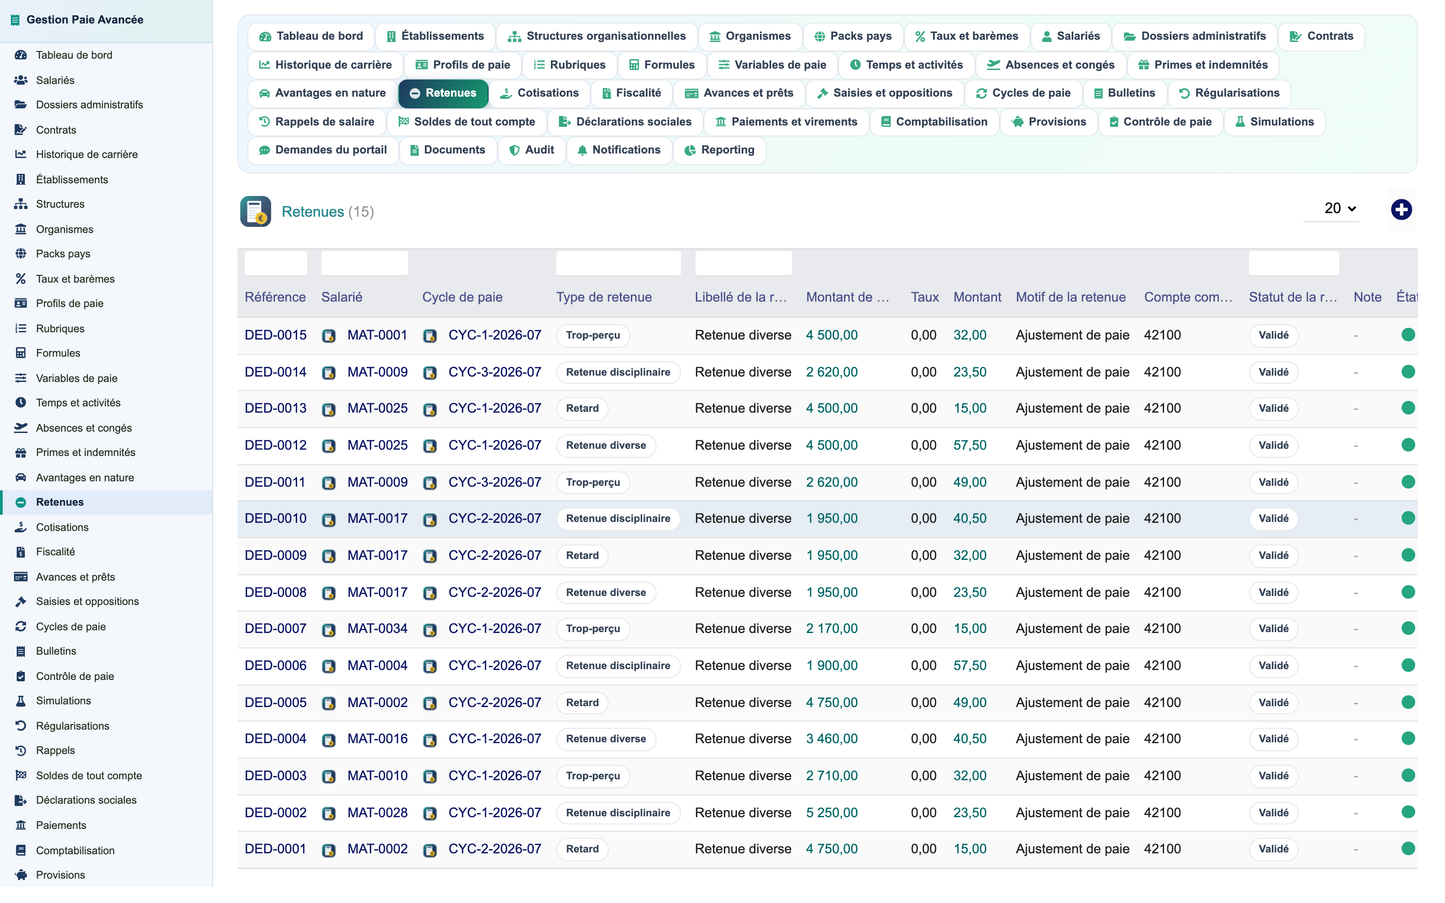
Task: Click the Paiements bank icon in sidebar
Action: 21,825
